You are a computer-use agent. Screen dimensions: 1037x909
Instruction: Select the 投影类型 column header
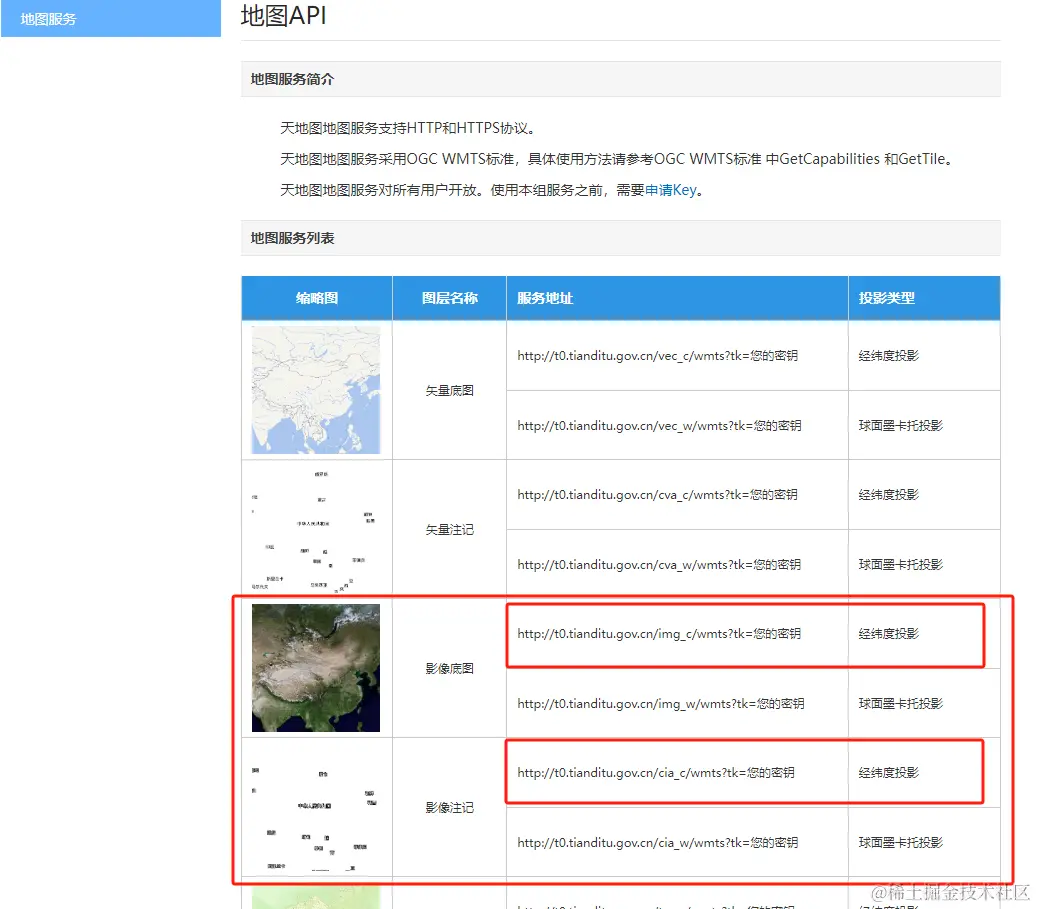[924, 298]
